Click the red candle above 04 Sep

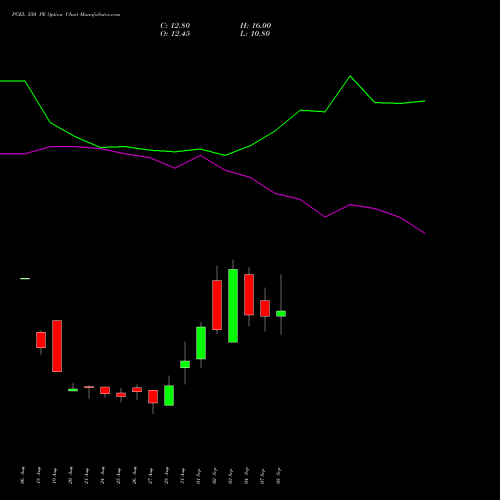tap(249, 295)
